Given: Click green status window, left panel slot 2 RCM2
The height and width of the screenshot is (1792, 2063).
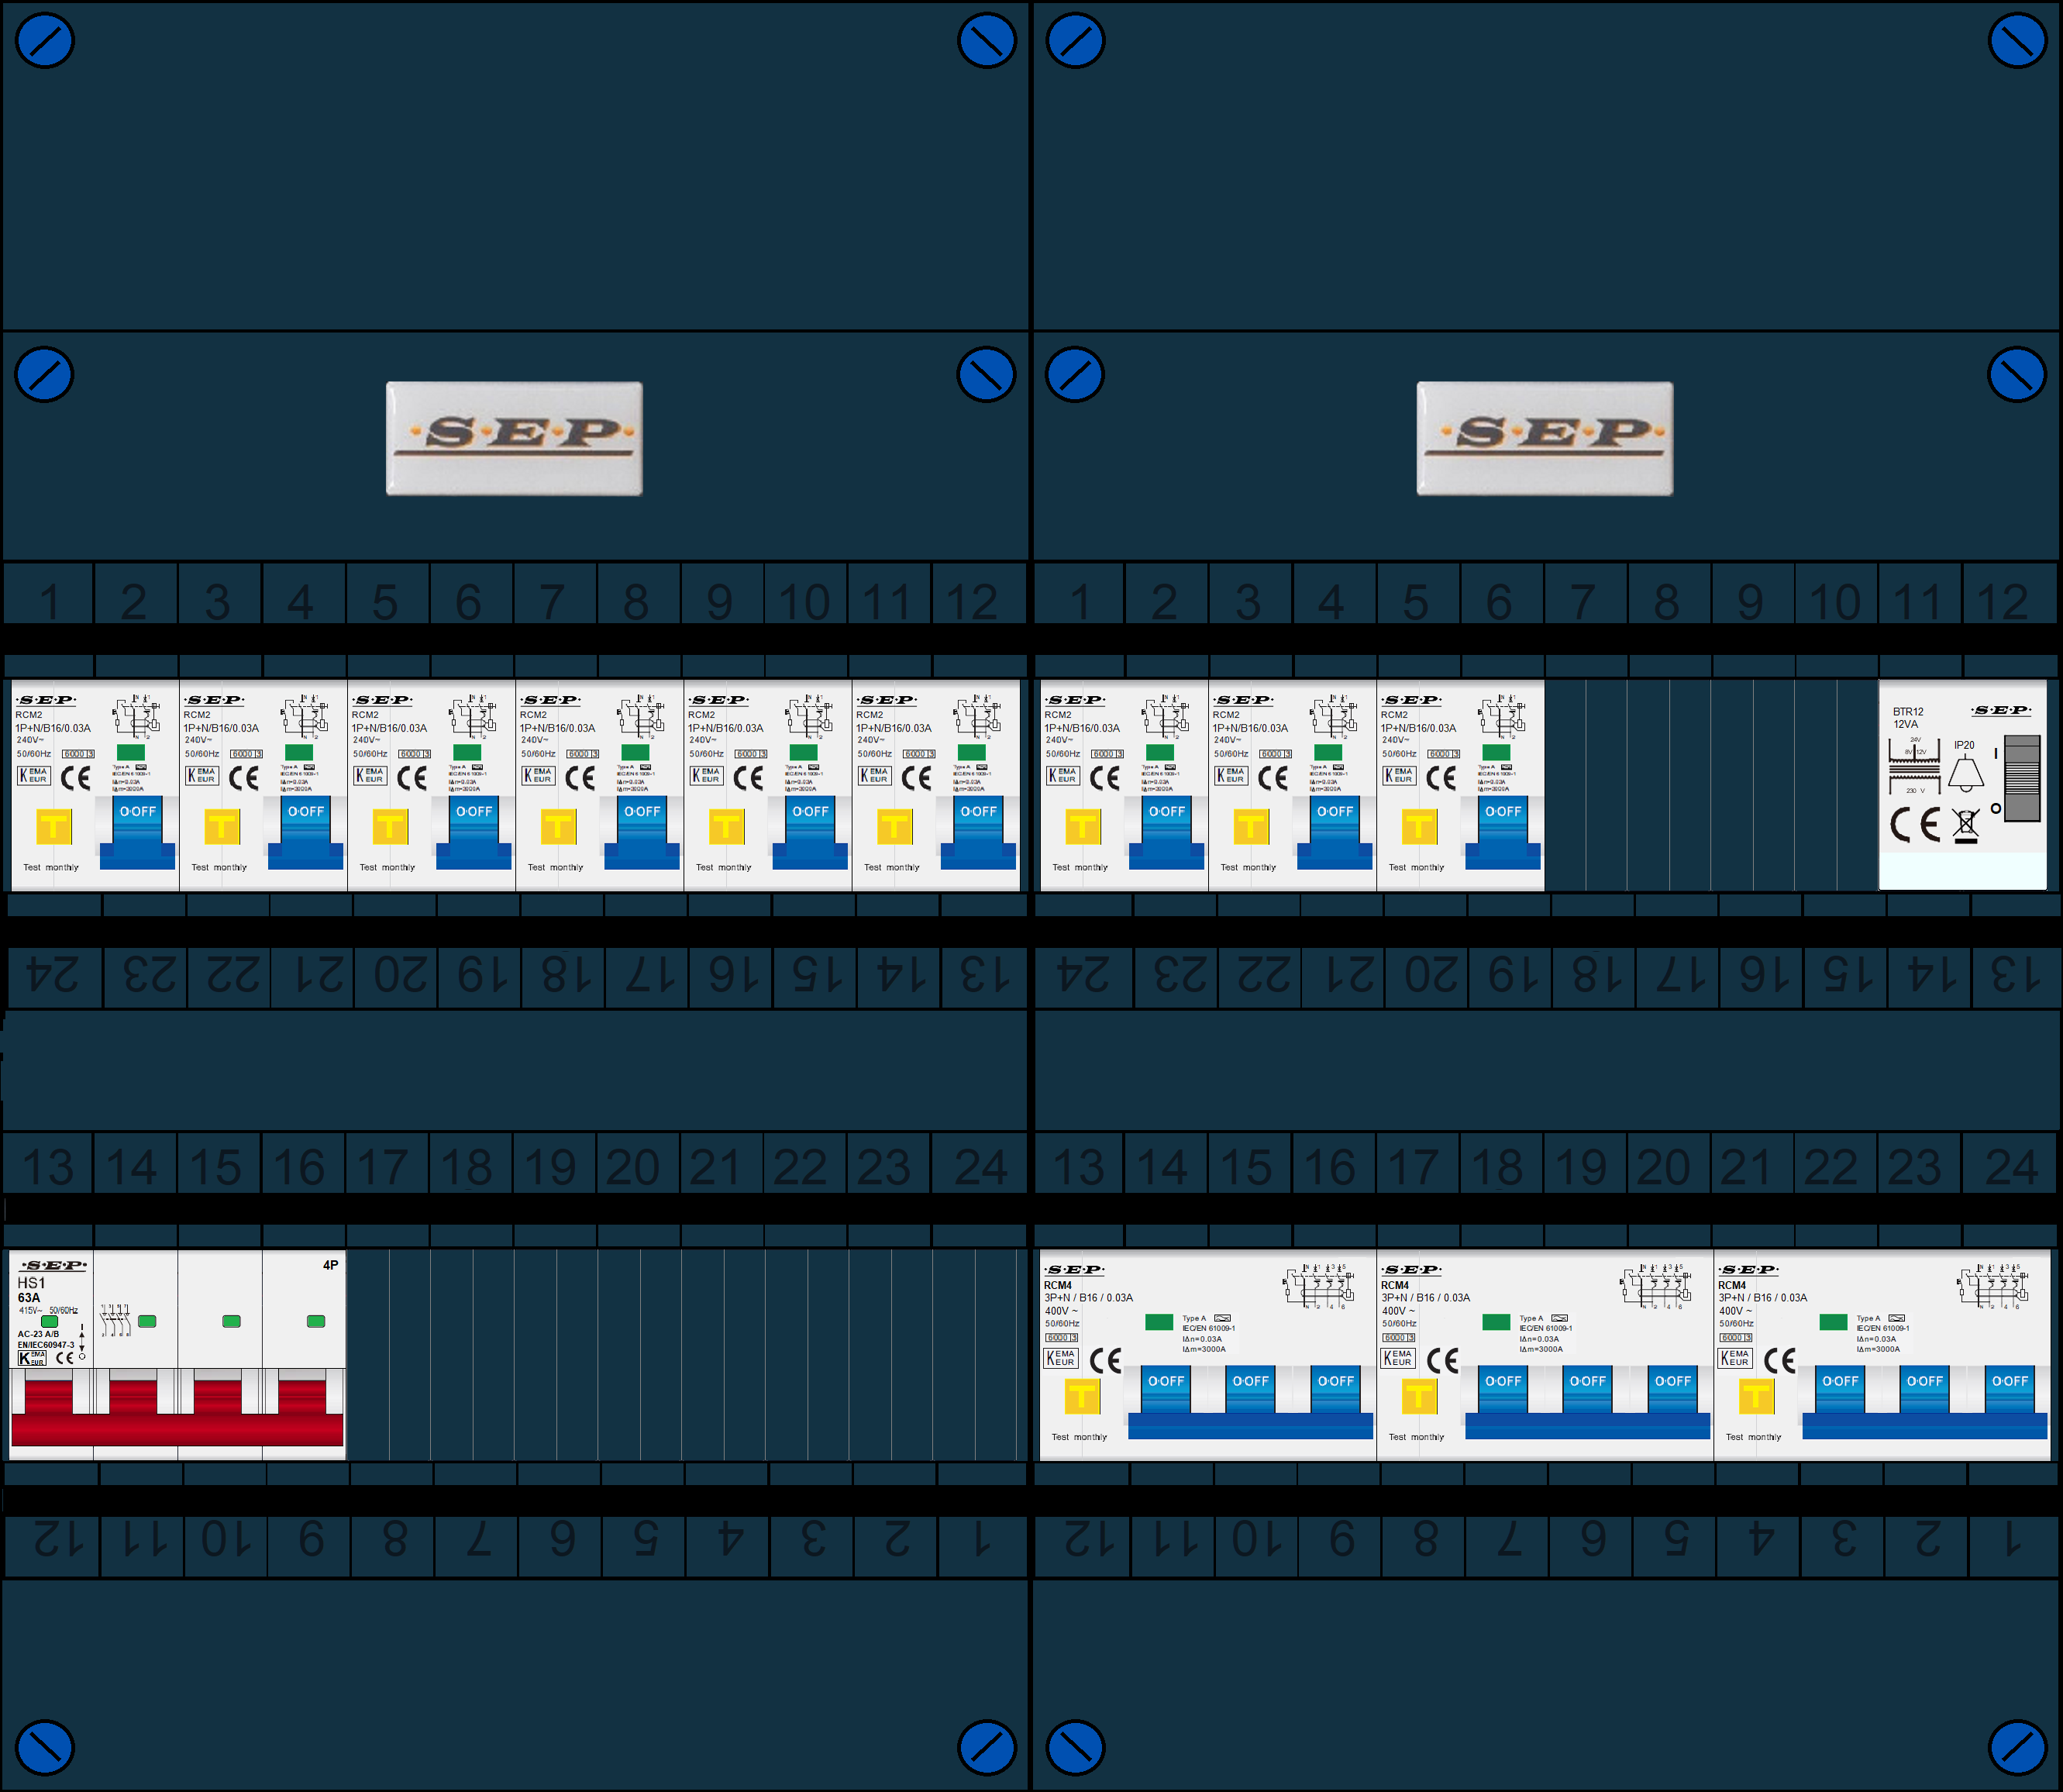Looking at the screenshot, I should pyautogui.click(x=130, y=752).
